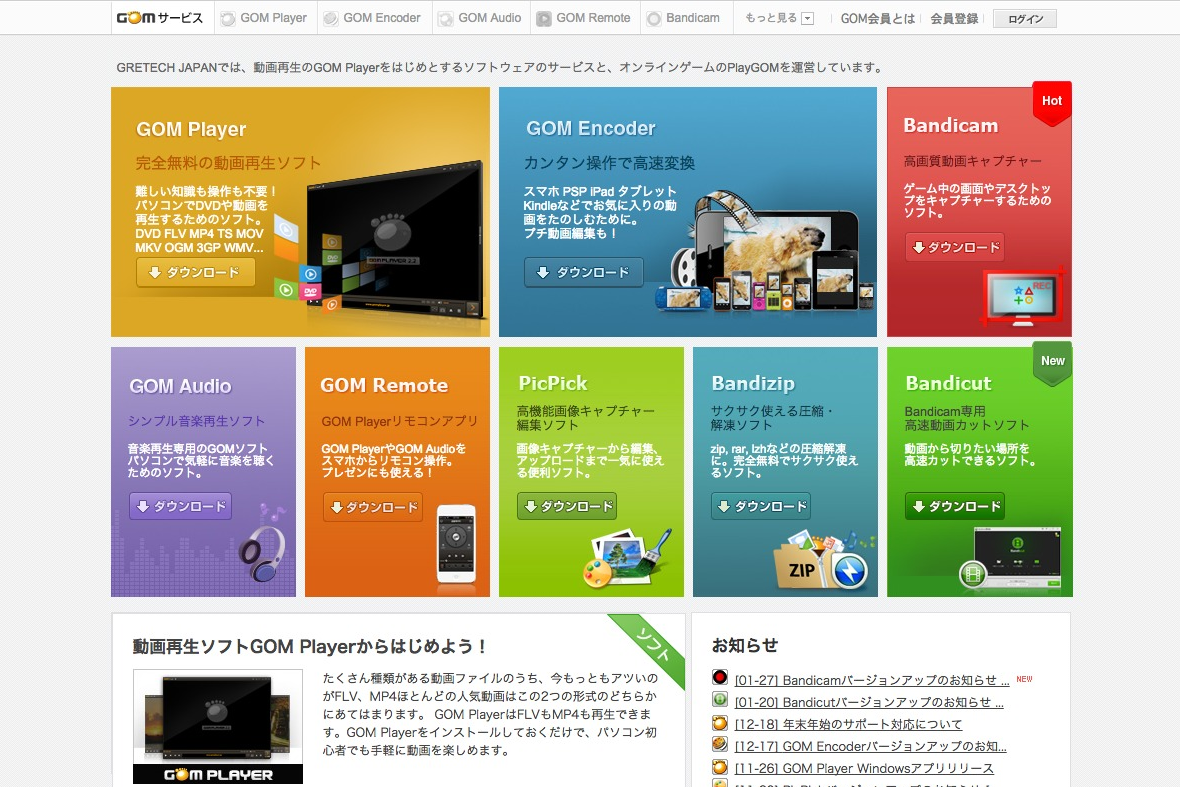This screenshot has width=1180, height=787.
Task: Click the New badge on Bandicut
Action: point(1052,363)
